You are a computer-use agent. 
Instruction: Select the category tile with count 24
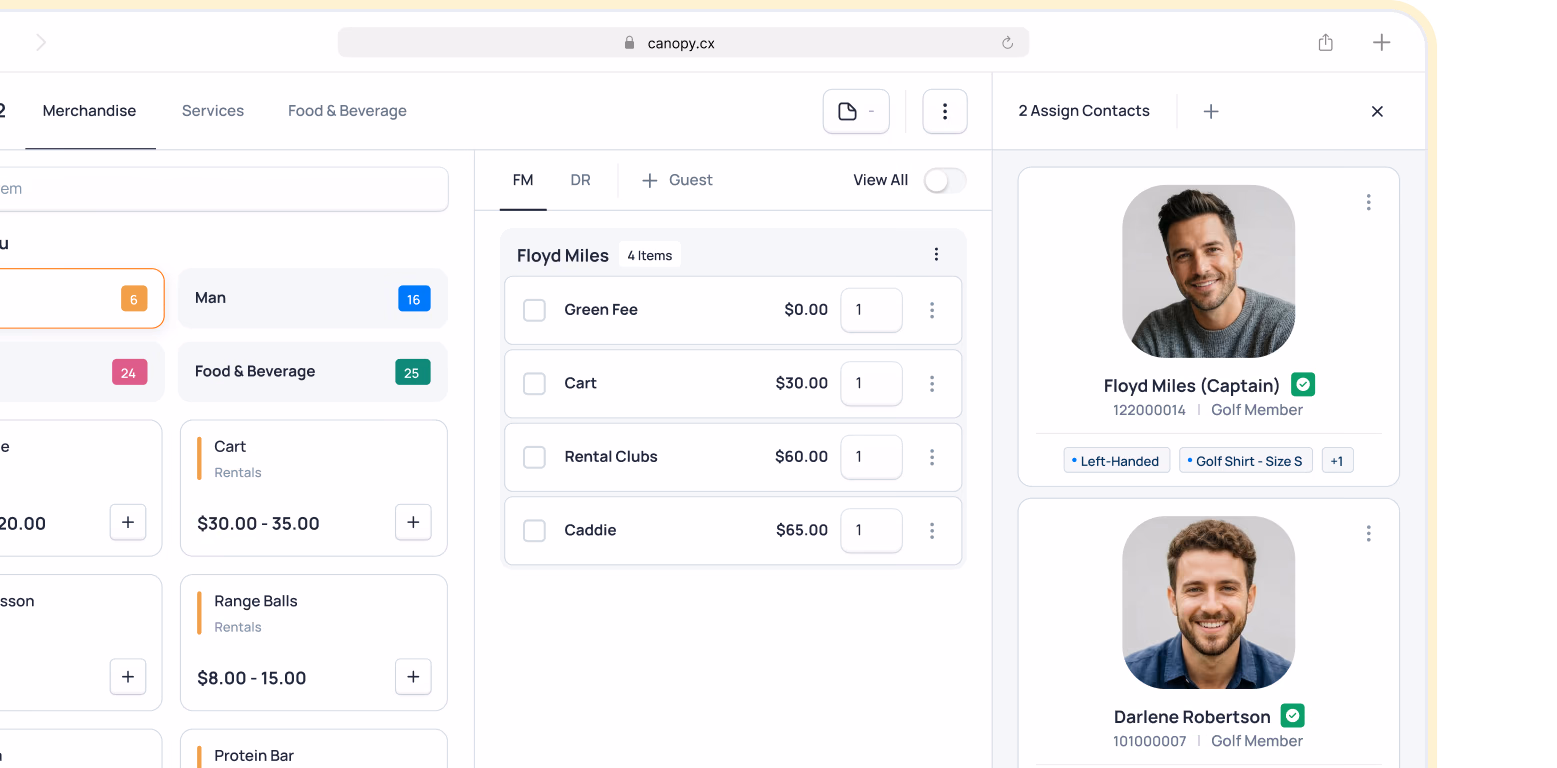pyautogui.click(x=82, y=372)
